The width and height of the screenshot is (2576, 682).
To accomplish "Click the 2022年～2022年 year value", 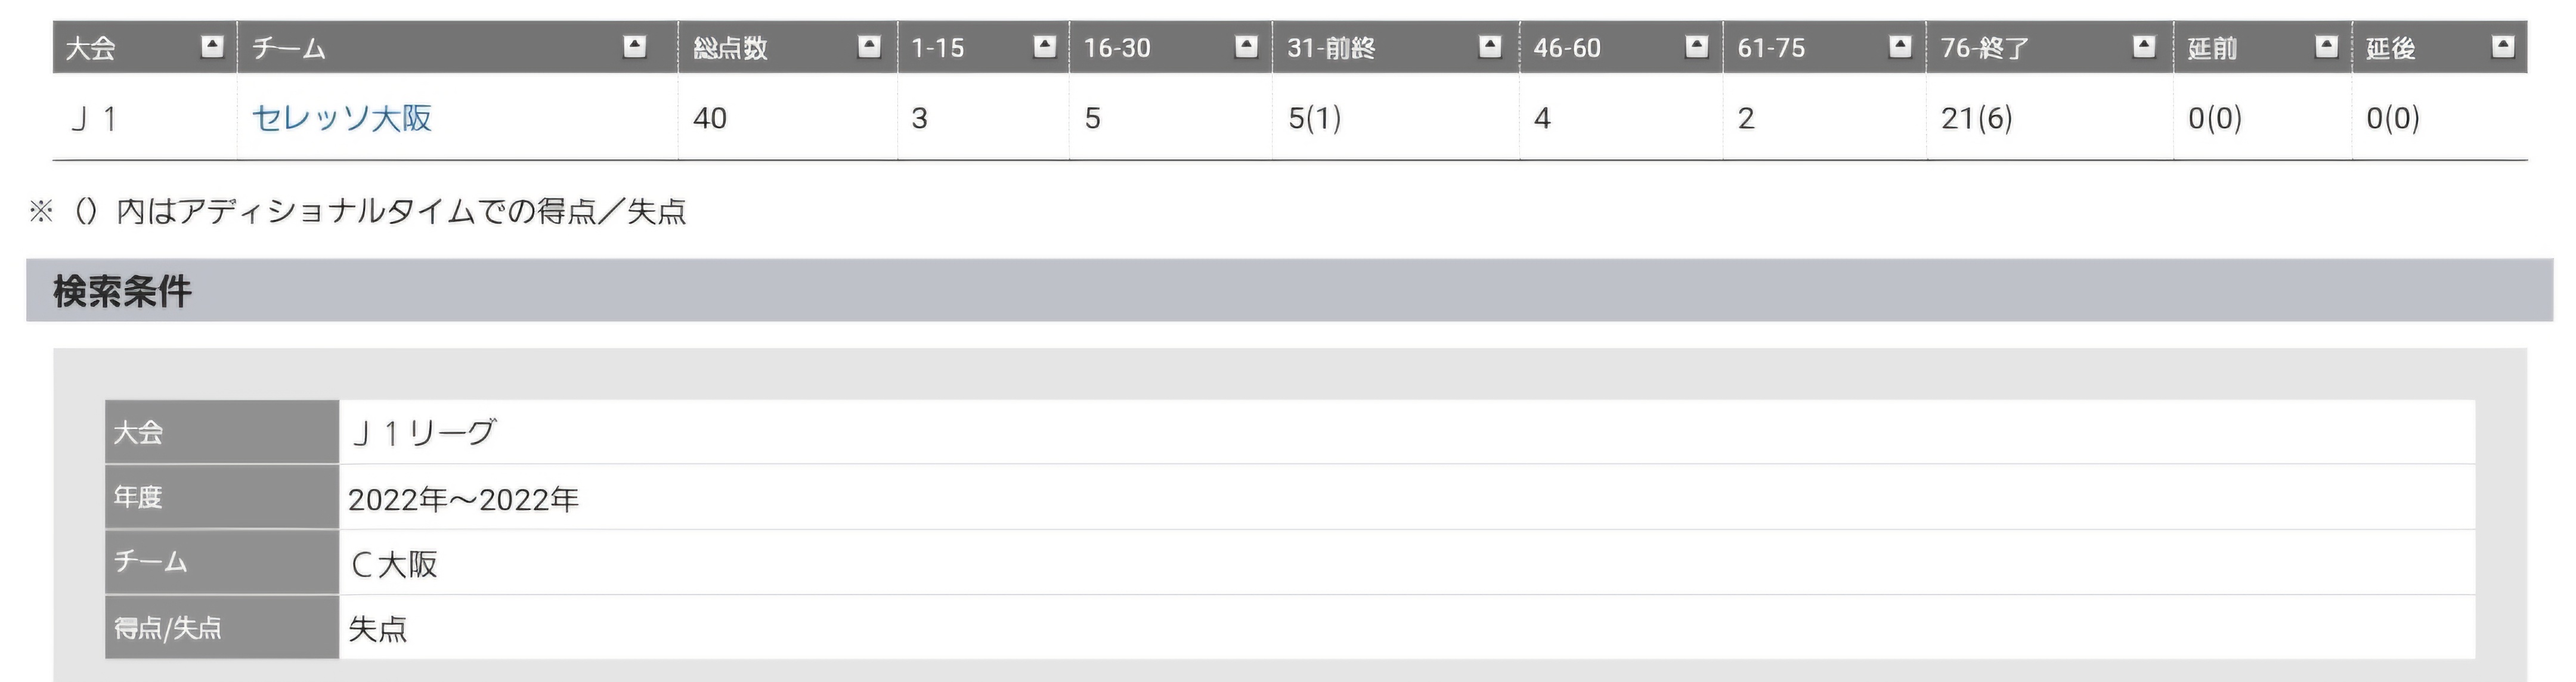I will coord(463,498).
